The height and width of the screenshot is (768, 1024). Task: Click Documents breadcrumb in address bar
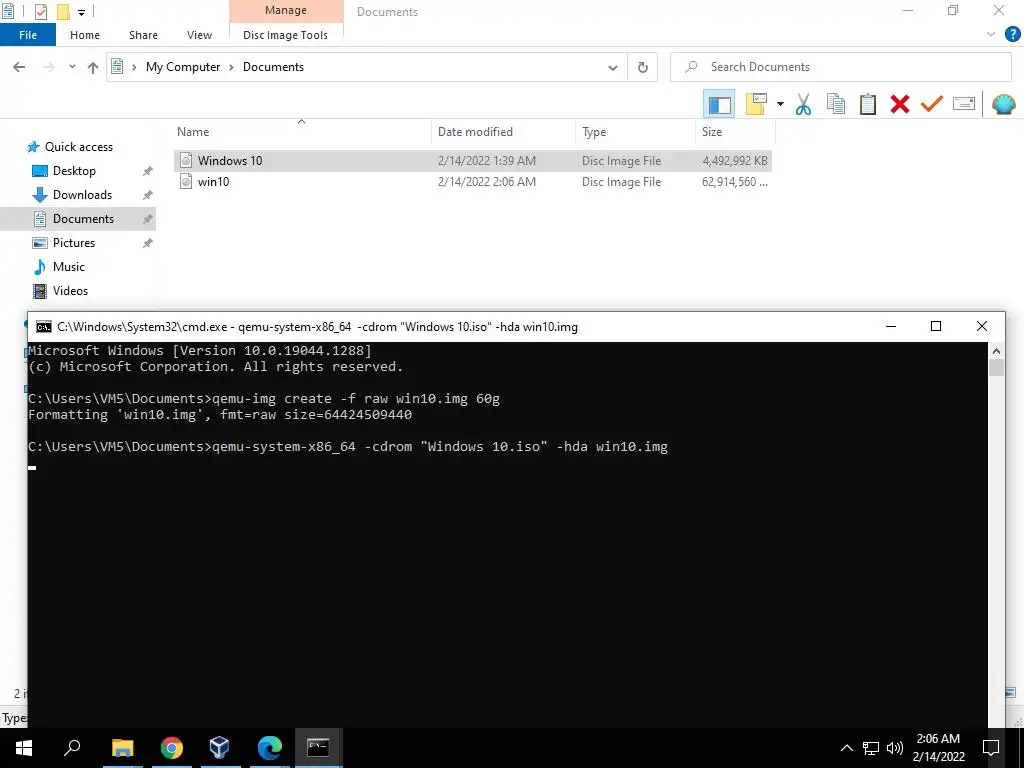273,67
